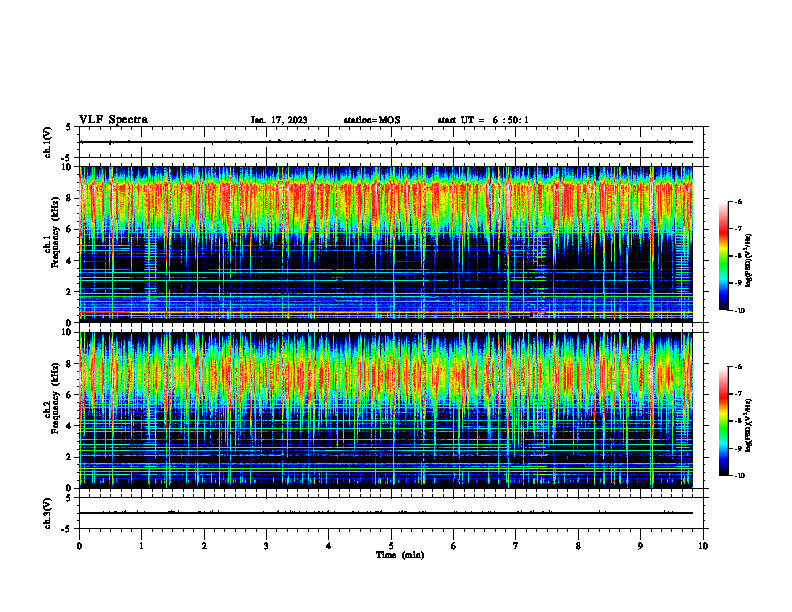Click the time axis tick label "2"
Viewport: 792px width, 612px height.
point(204,546)
